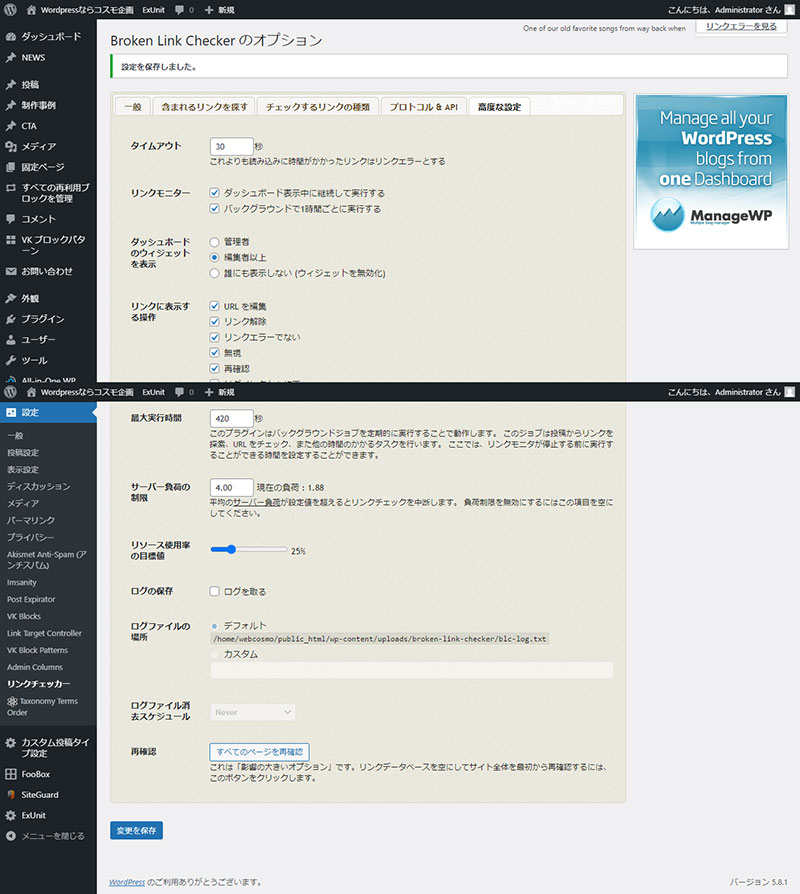
Task: Click the Tools wrench icon
Action: pyautogui.click(x=11, y=360)
